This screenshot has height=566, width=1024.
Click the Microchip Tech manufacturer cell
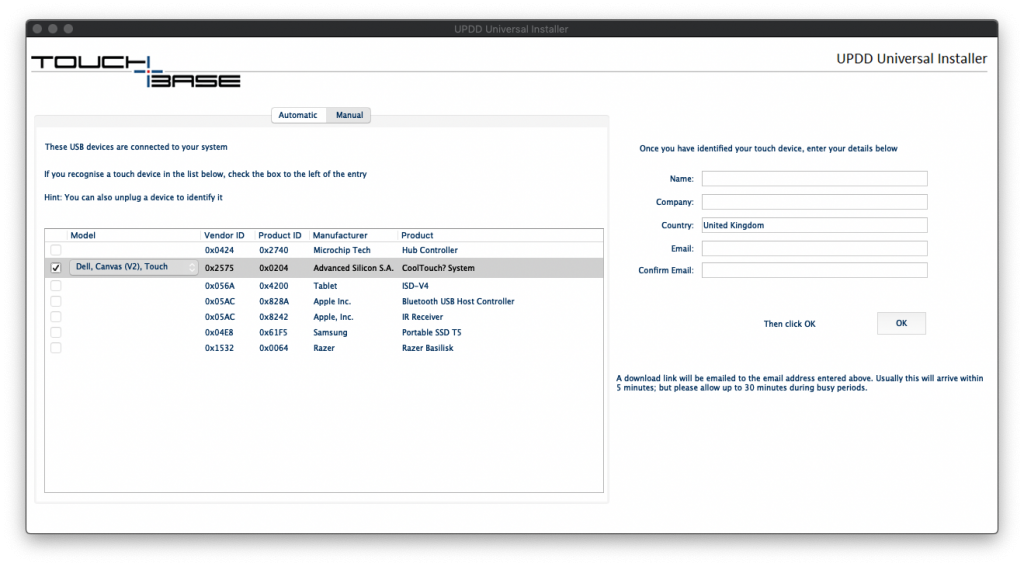coord(342,250)
